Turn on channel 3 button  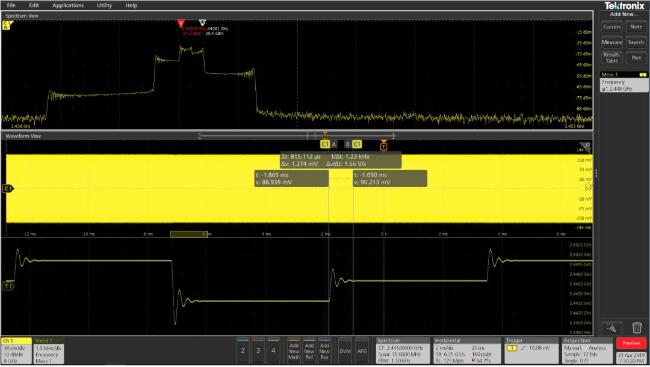pos(258,350)
